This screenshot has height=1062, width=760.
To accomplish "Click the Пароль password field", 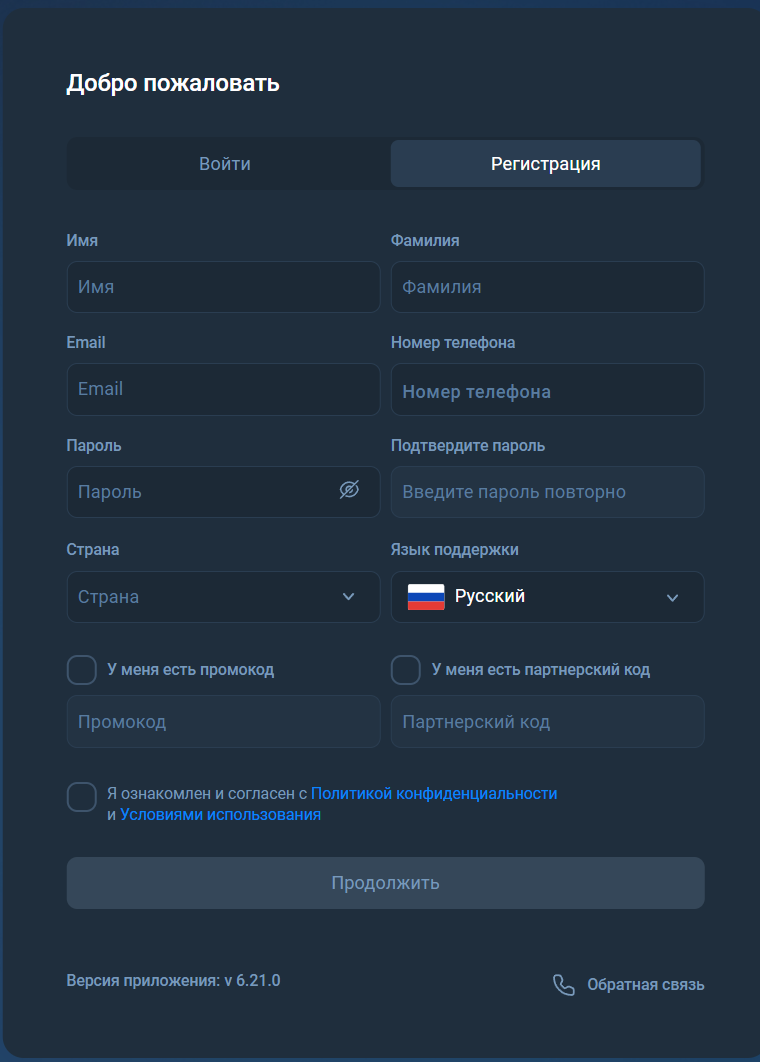I will pos(200,492).
